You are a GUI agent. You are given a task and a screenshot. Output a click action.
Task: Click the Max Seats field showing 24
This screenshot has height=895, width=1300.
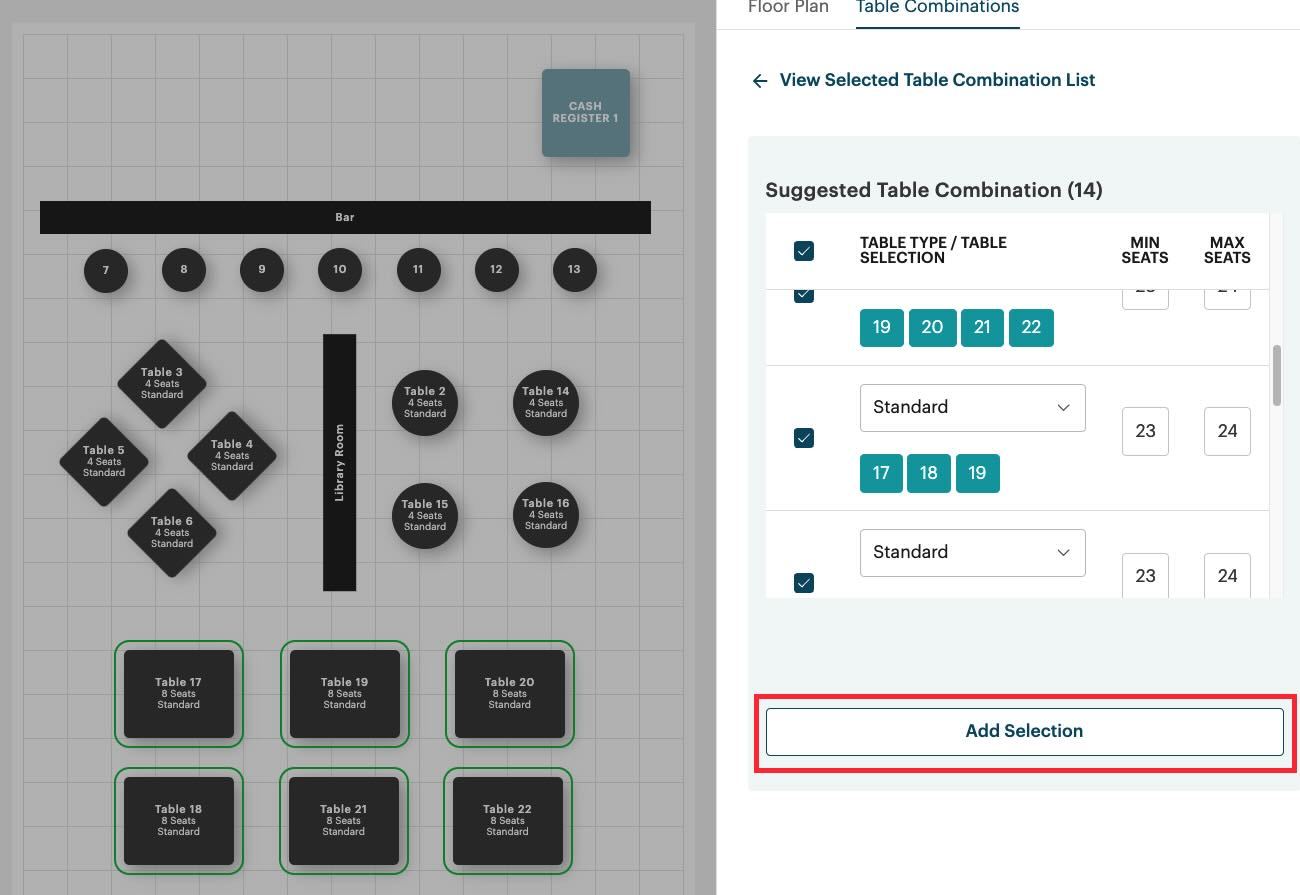(x=1227, y=431)
